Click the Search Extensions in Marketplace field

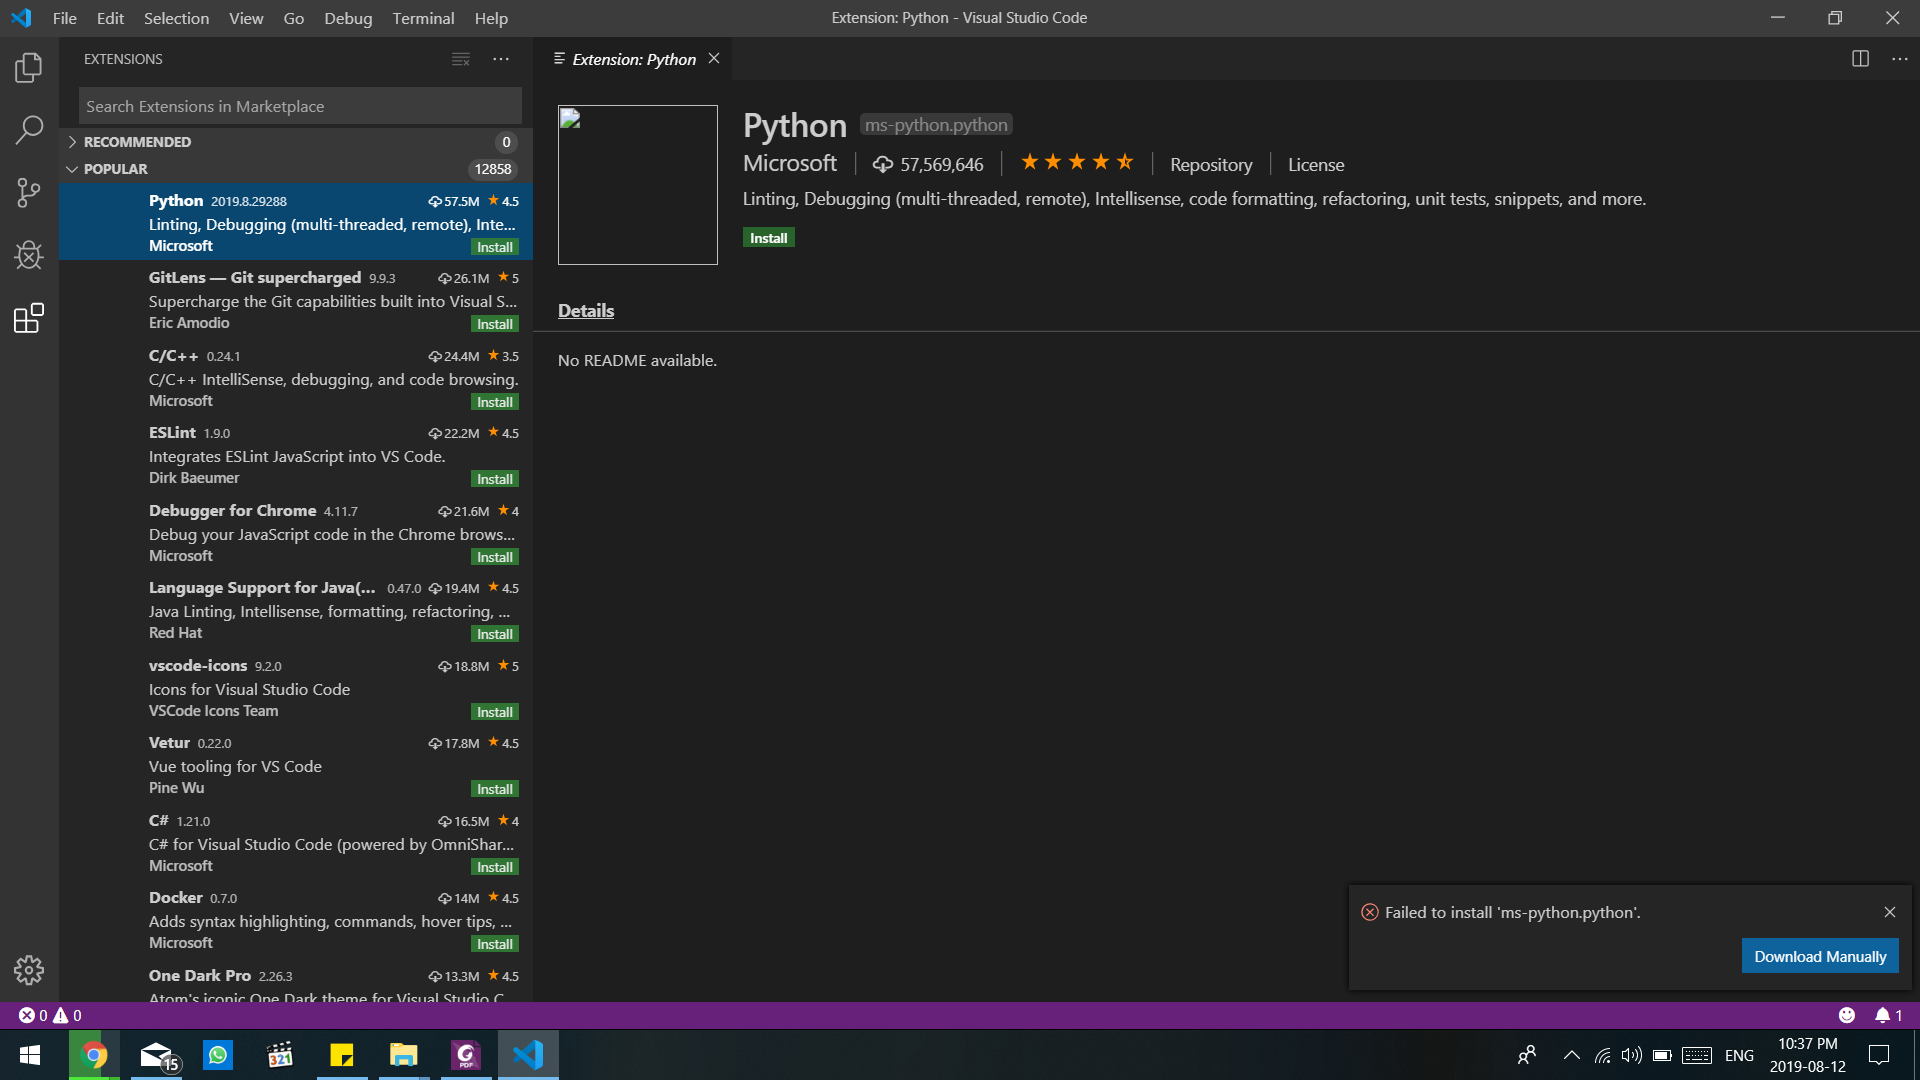[298, 105]
